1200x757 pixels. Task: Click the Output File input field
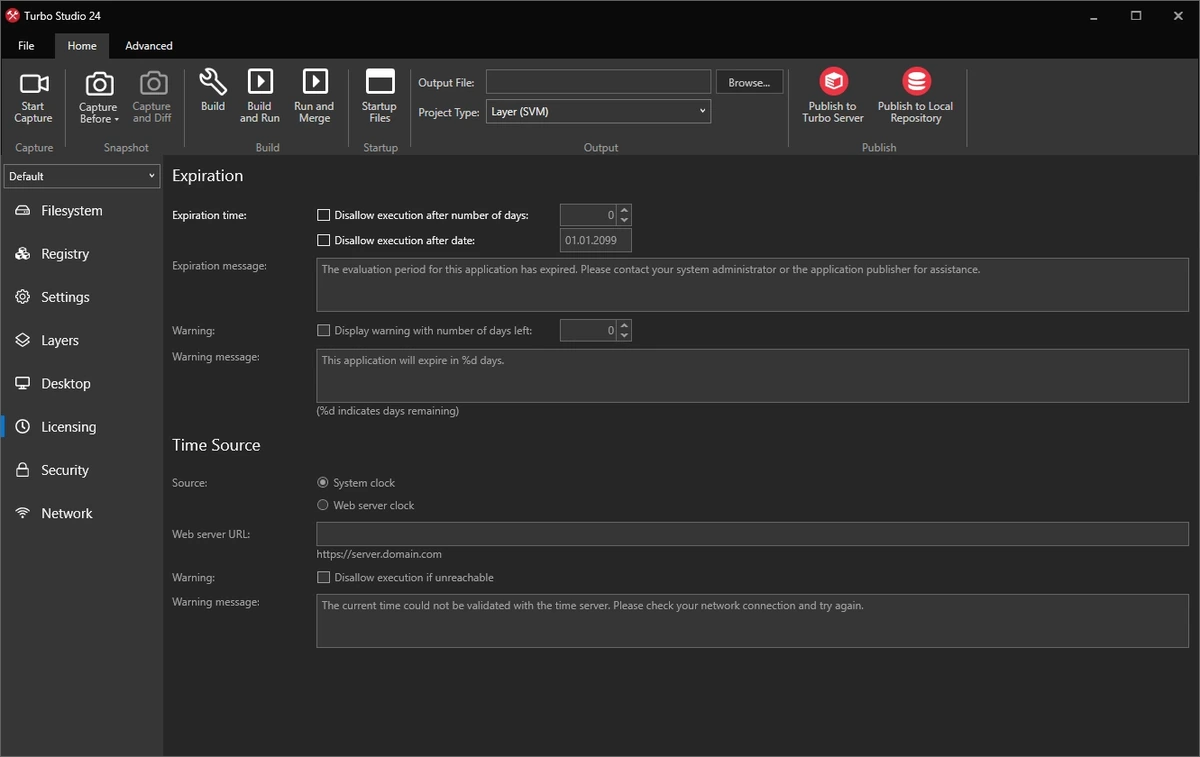pos(598,82)
